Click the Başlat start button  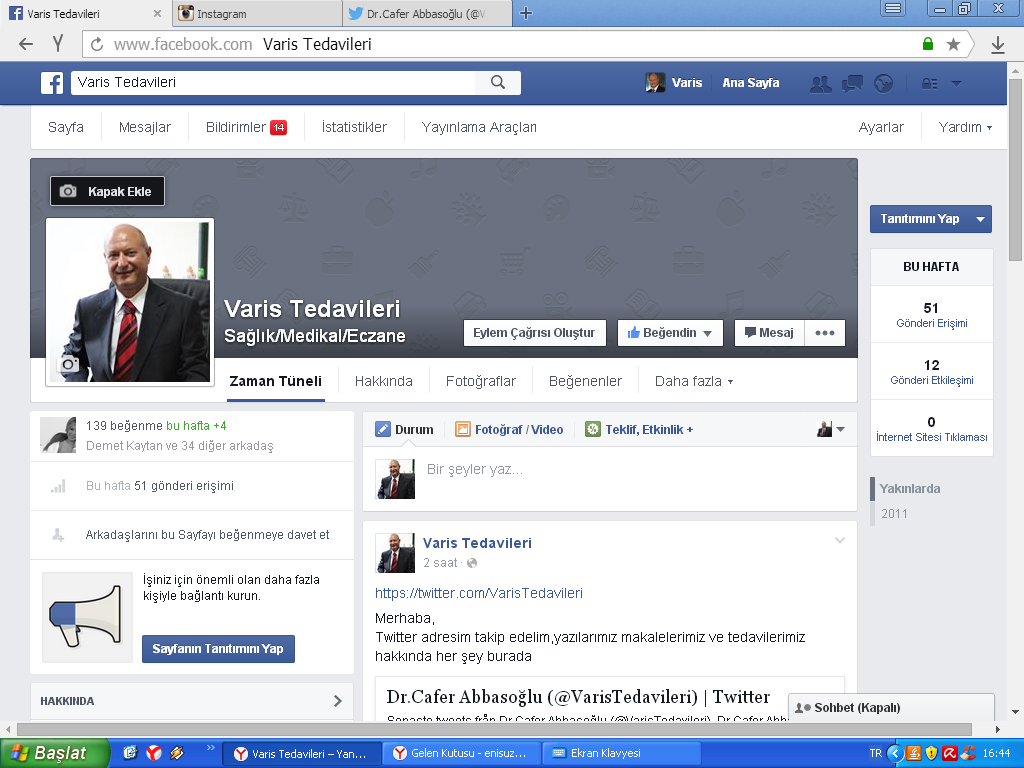click(x=54, y=753)
